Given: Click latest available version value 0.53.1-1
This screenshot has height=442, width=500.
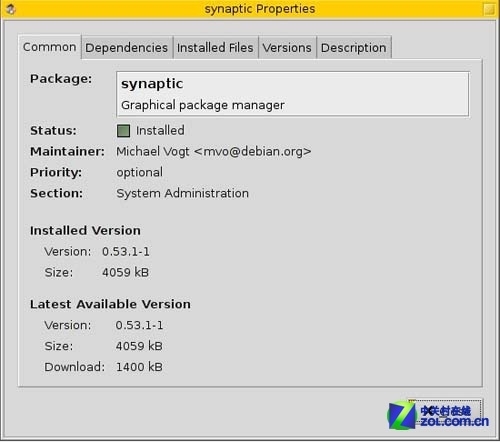Looking at the screenshot, I should click(139, 325).
